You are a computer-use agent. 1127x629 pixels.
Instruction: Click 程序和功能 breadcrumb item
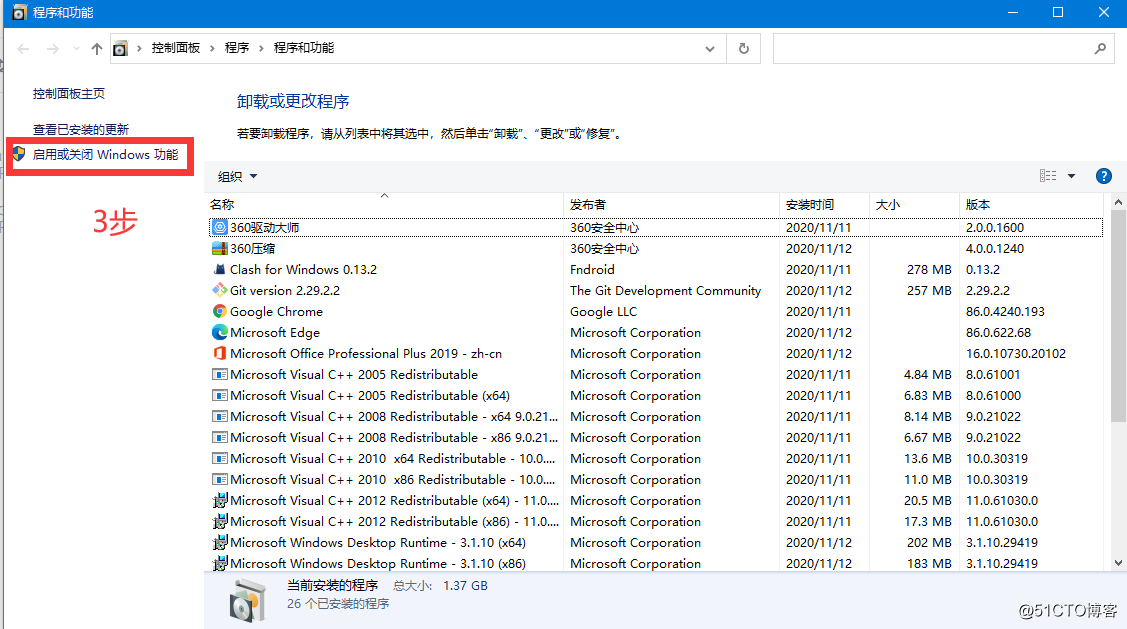tap(303, 48)
